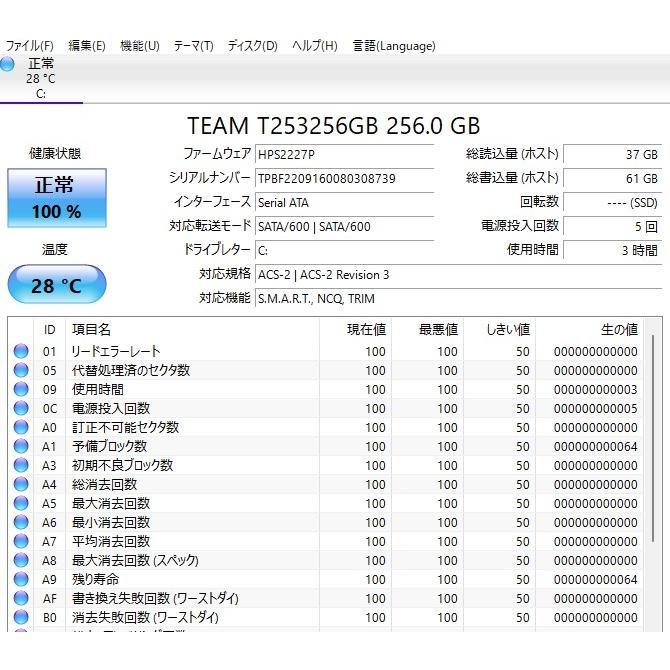Select the 初期不良ブロック数 row name
Viewport: 670px width, 670px height.
point(122,465)
